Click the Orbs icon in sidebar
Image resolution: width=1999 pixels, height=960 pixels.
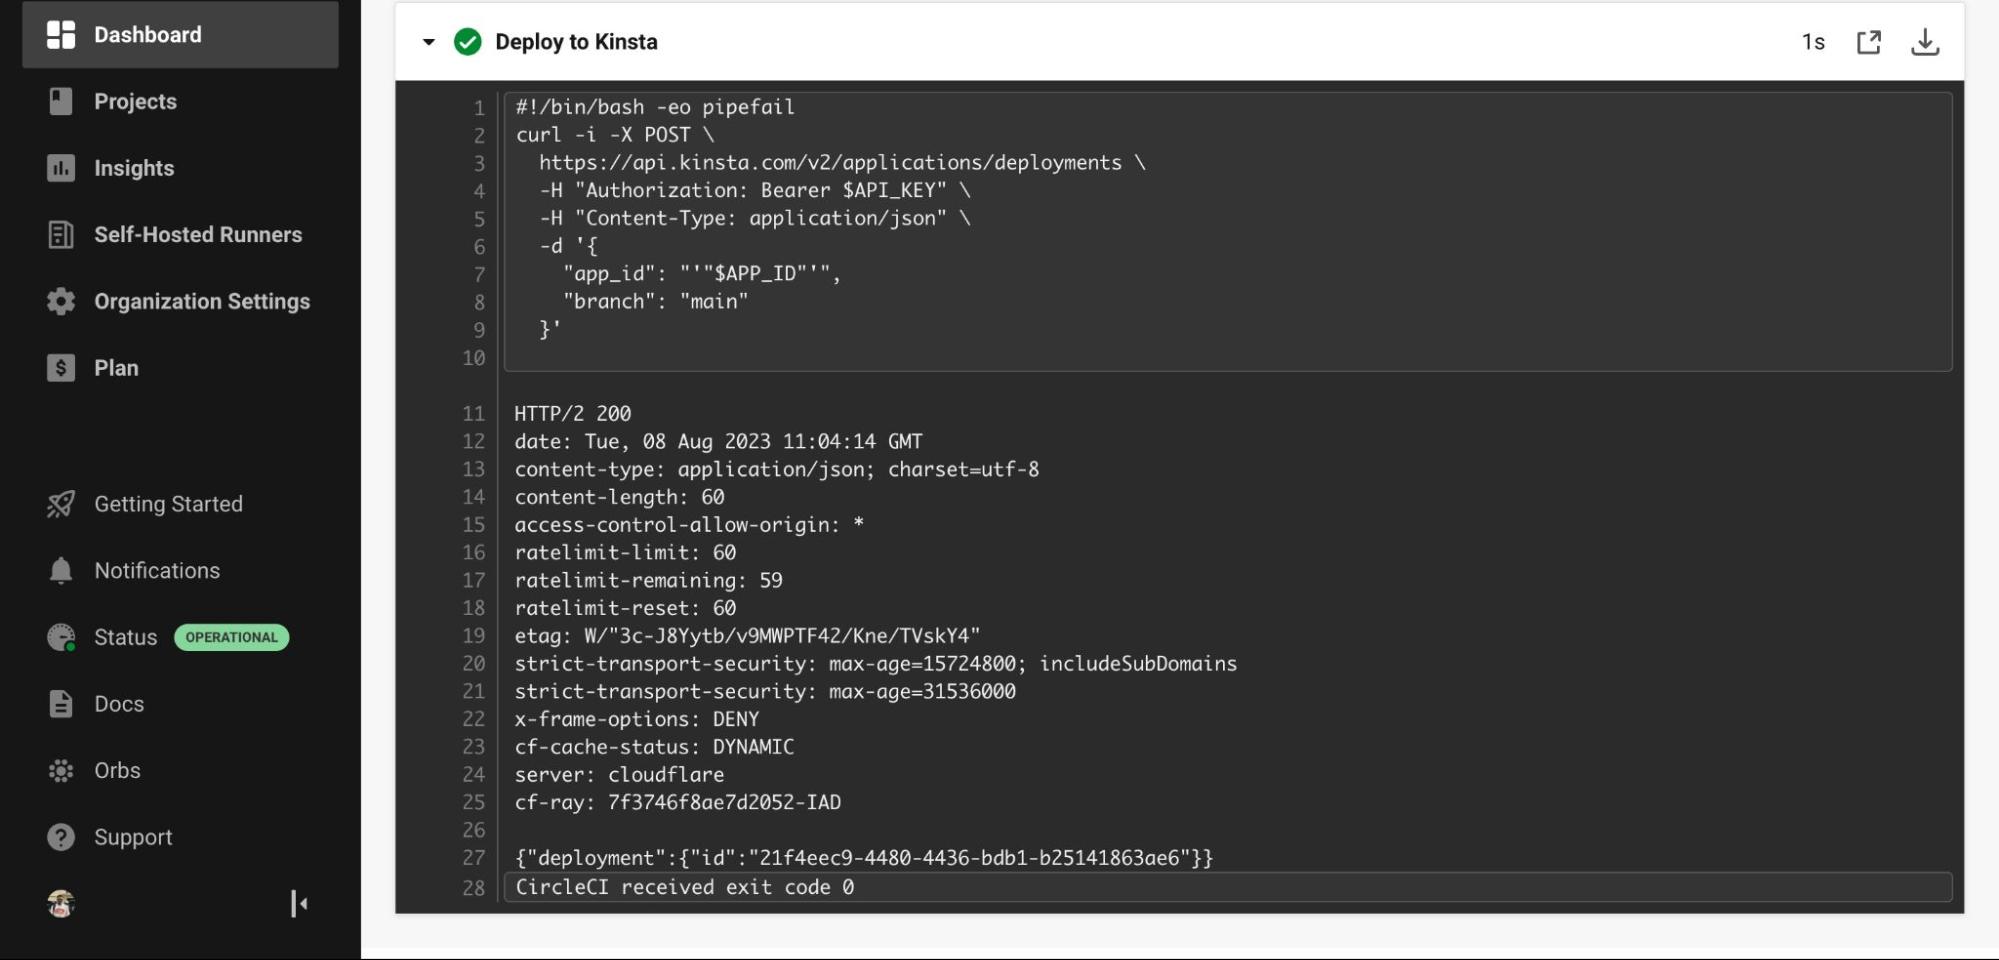point(61,771)
